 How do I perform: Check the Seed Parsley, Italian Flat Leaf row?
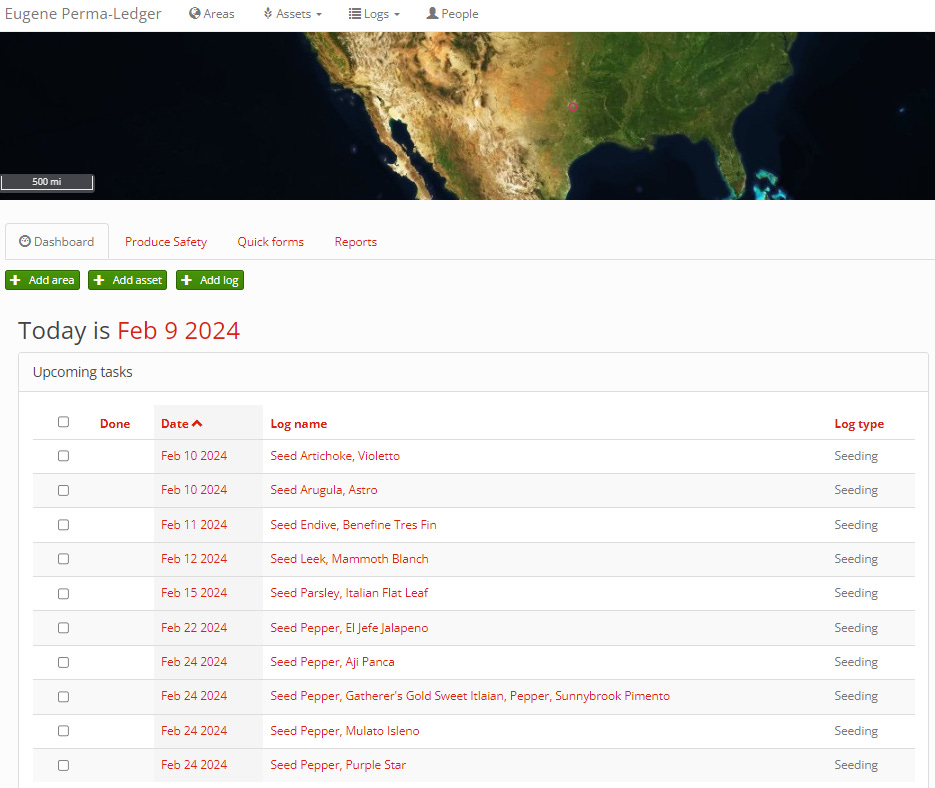tap(63, 594)
